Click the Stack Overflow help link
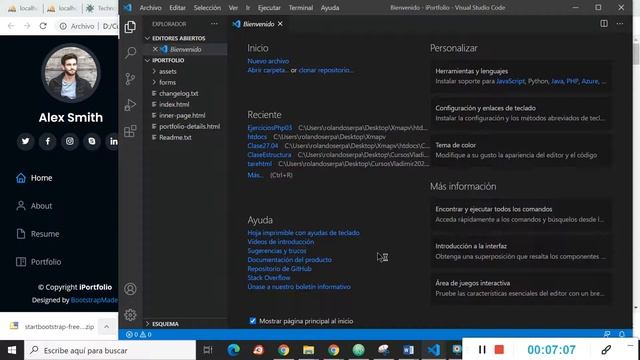Viewport: 640px width, 360px height. pyautogui.click(x=269, y=278)
